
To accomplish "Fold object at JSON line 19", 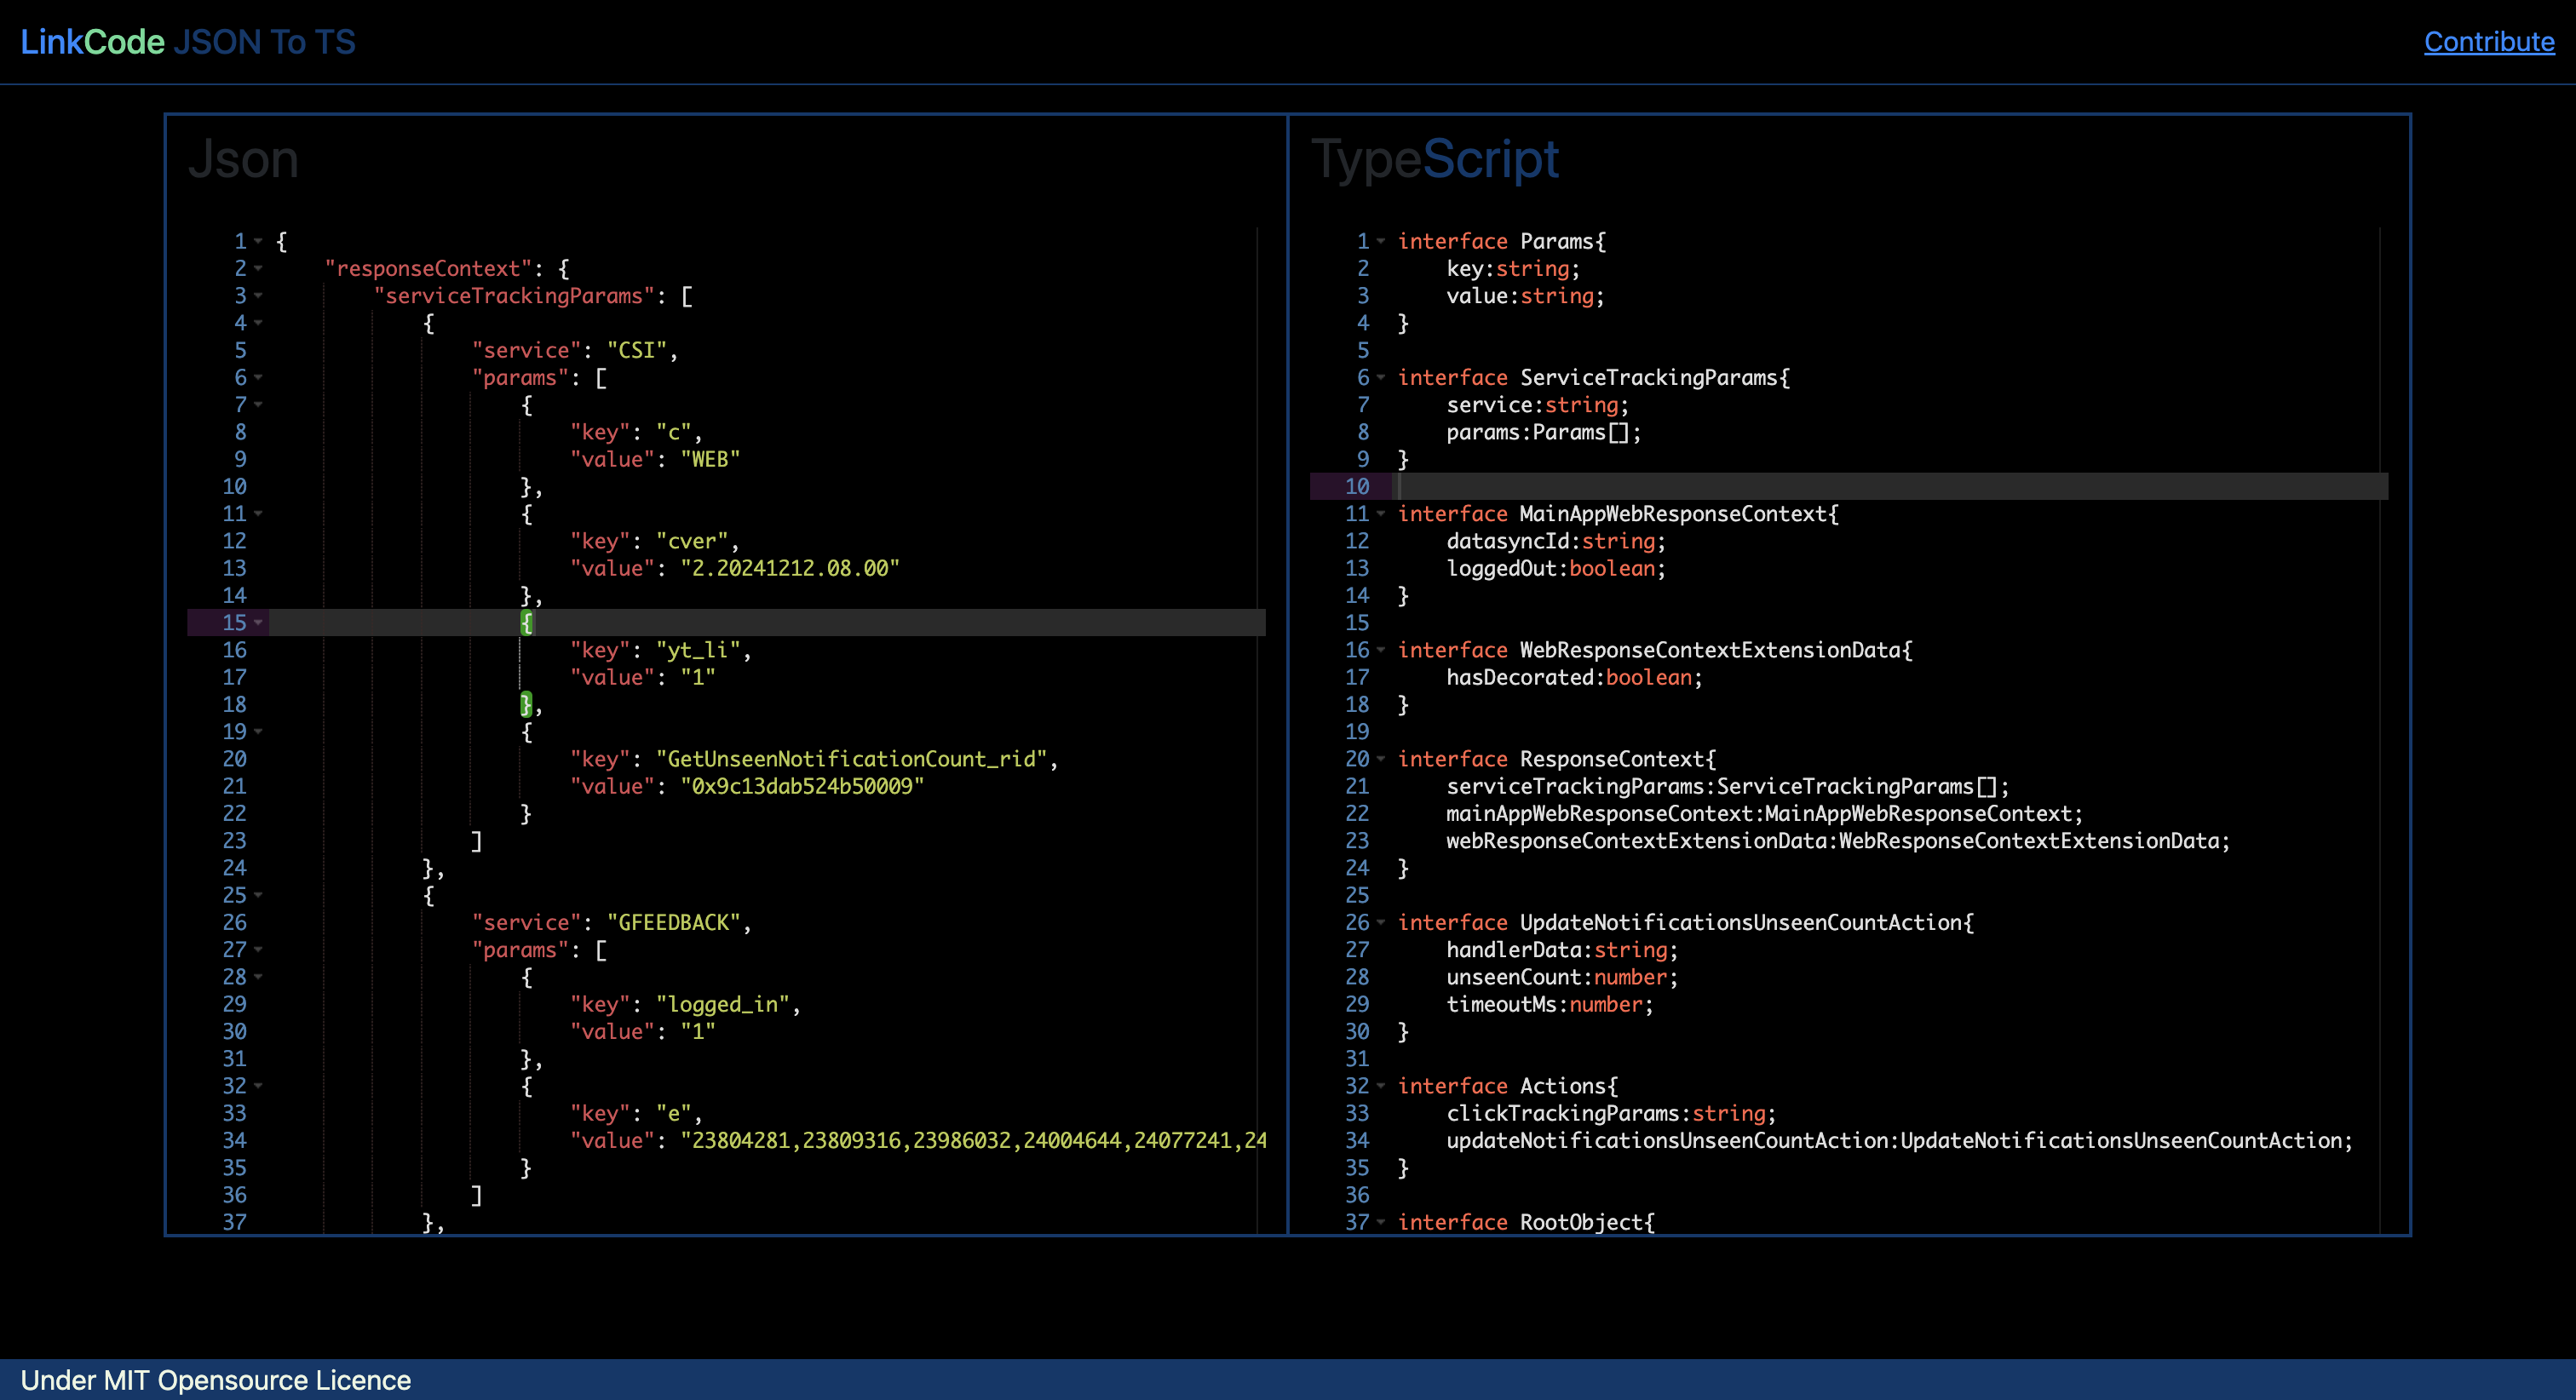I will coord(259,732).
